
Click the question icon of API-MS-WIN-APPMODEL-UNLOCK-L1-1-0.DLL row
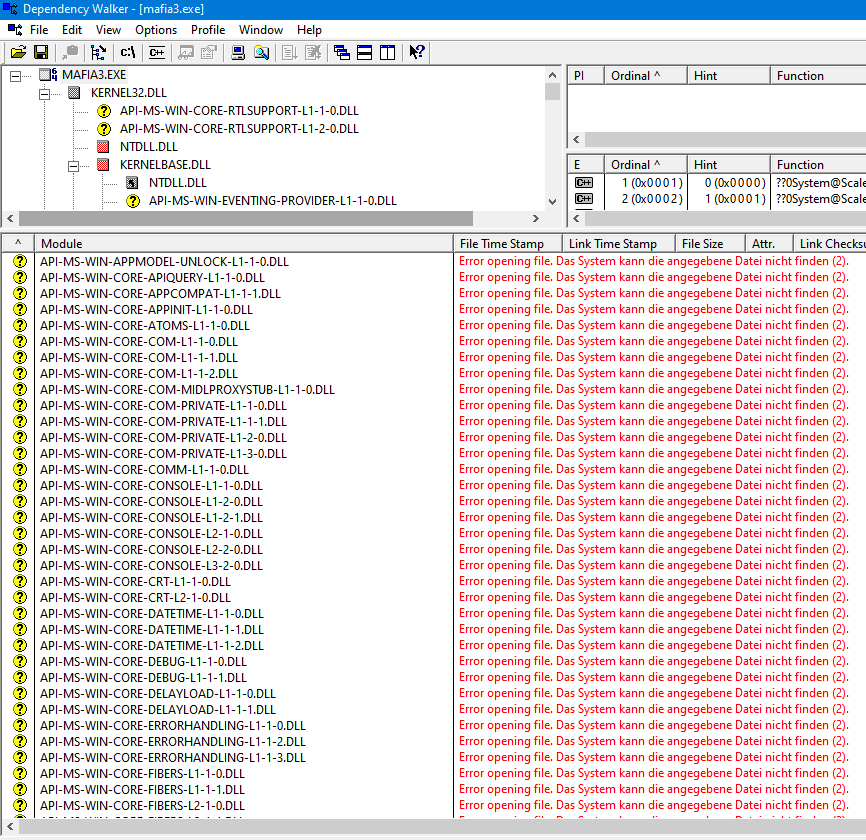pyautogui.click(x=20, y=261)
